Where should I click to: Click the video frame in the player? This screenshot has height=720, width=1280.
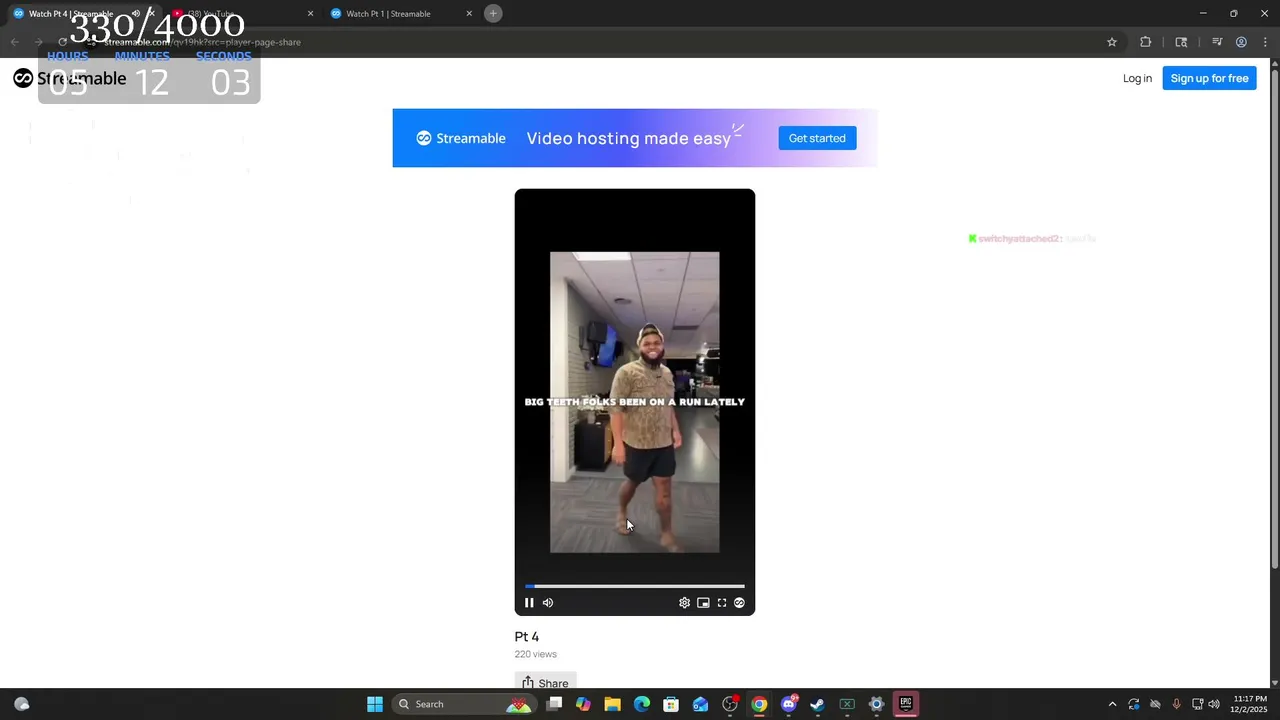click(x=634, y=402)
